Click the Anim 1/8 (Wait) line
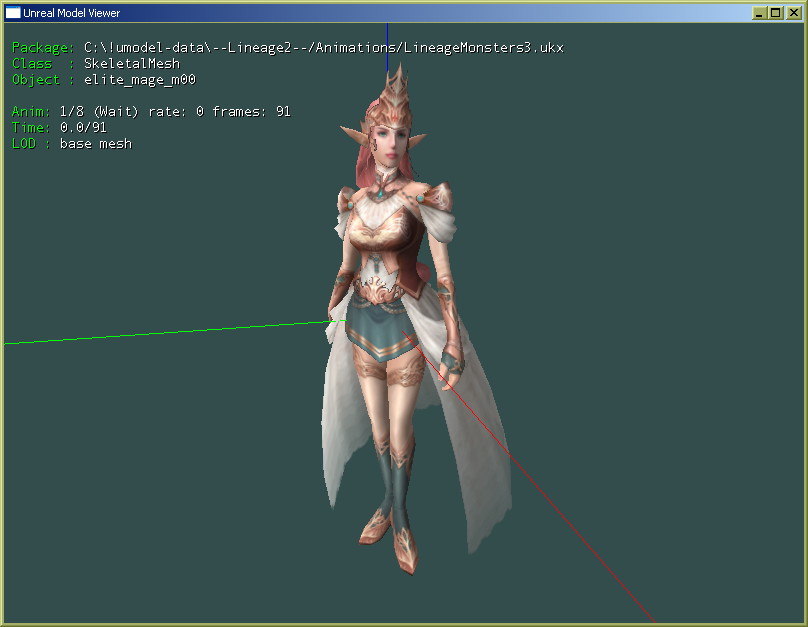The width and height of the screenshot is (808, 627). click(x=151, y=111)
